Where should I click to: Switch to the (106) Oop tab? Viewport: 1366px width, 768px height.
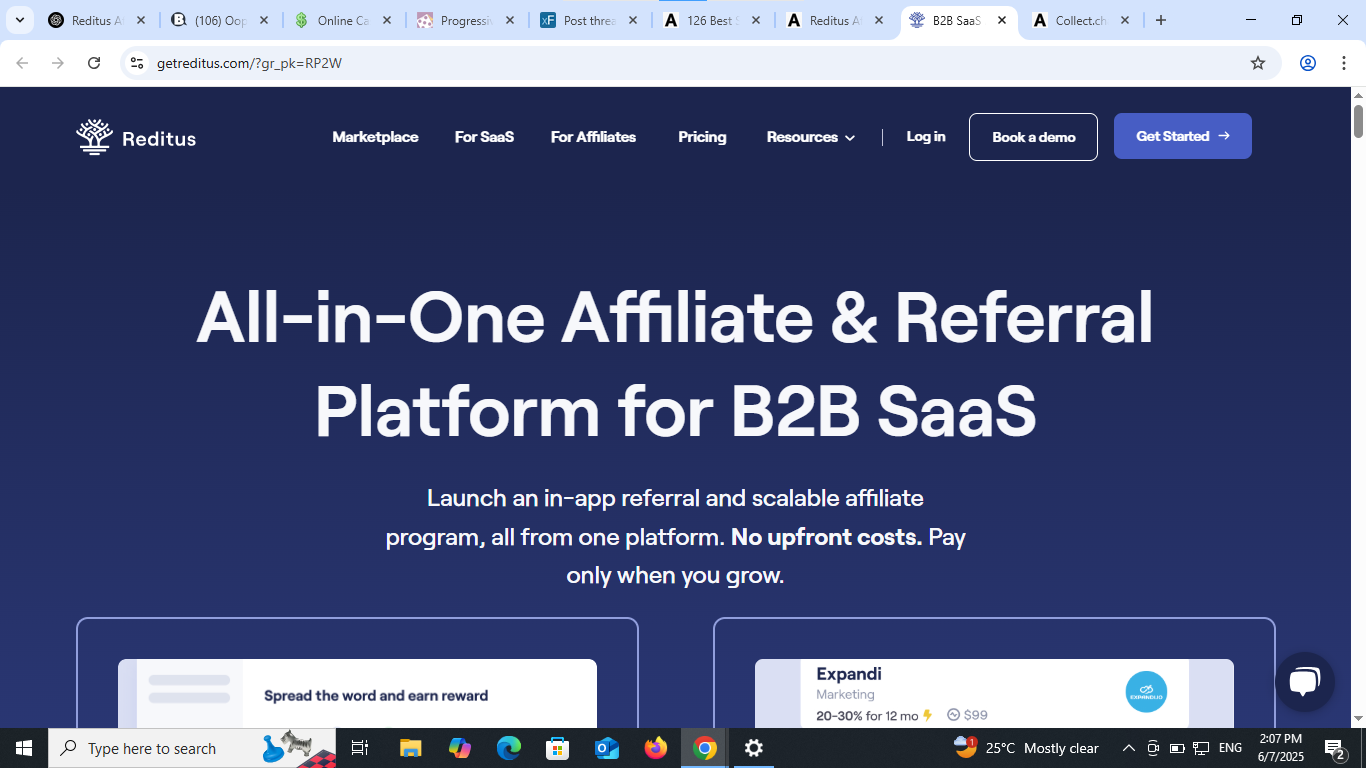coord(221,20)
